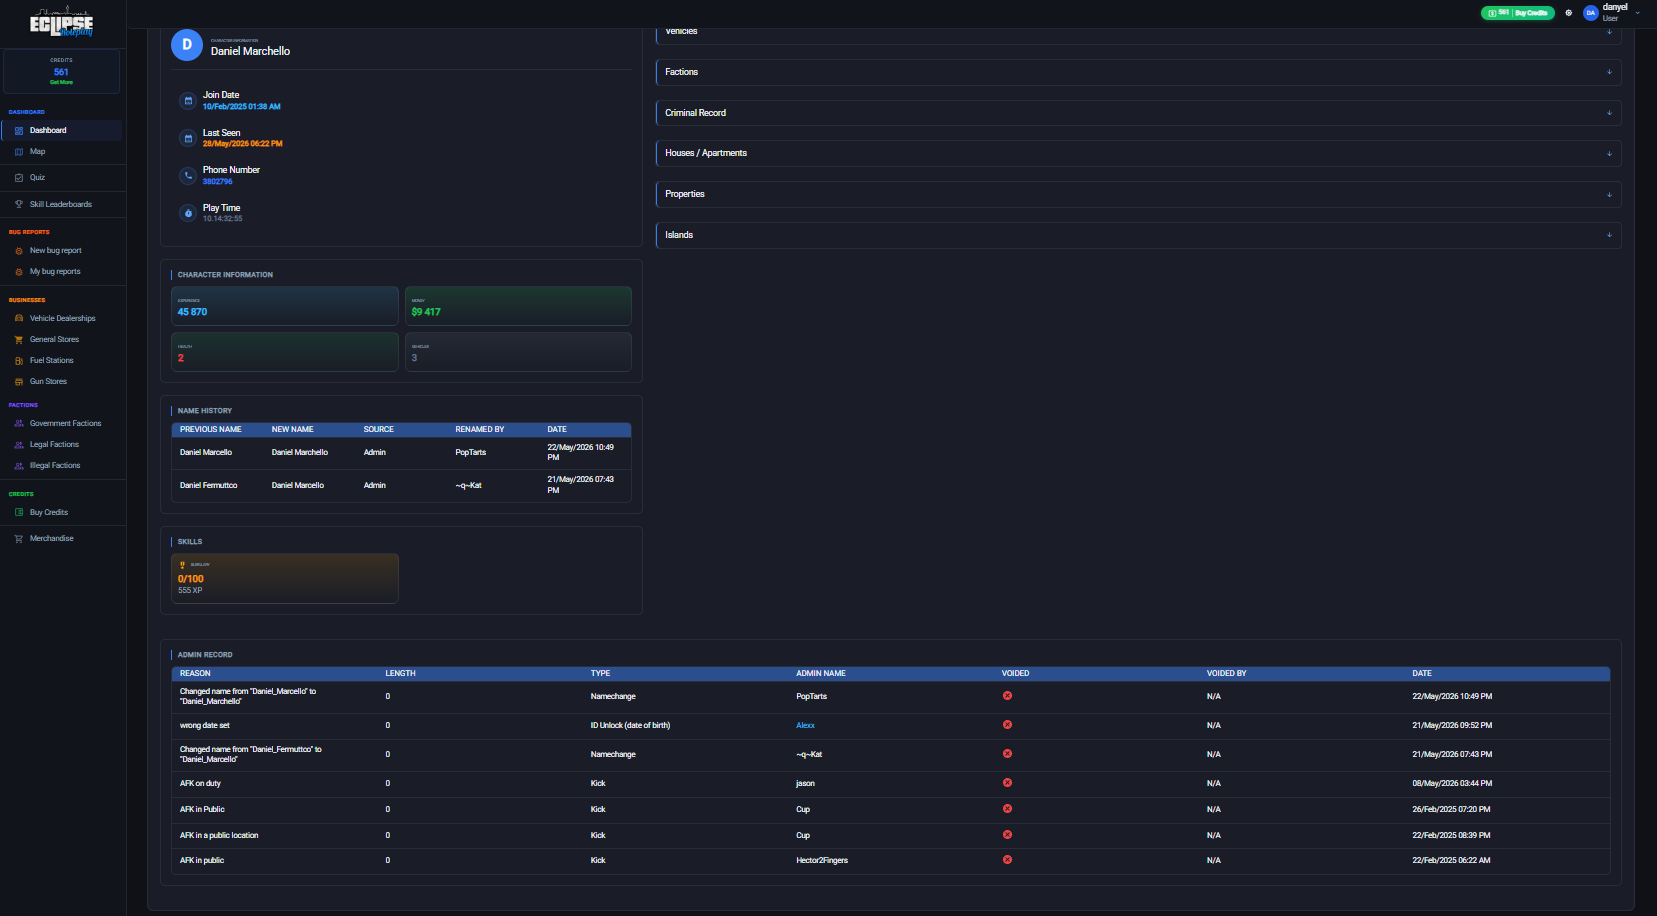Screen dimensions: 1657x916
Task: Open the Merchandise link
Action: [51, 539]
